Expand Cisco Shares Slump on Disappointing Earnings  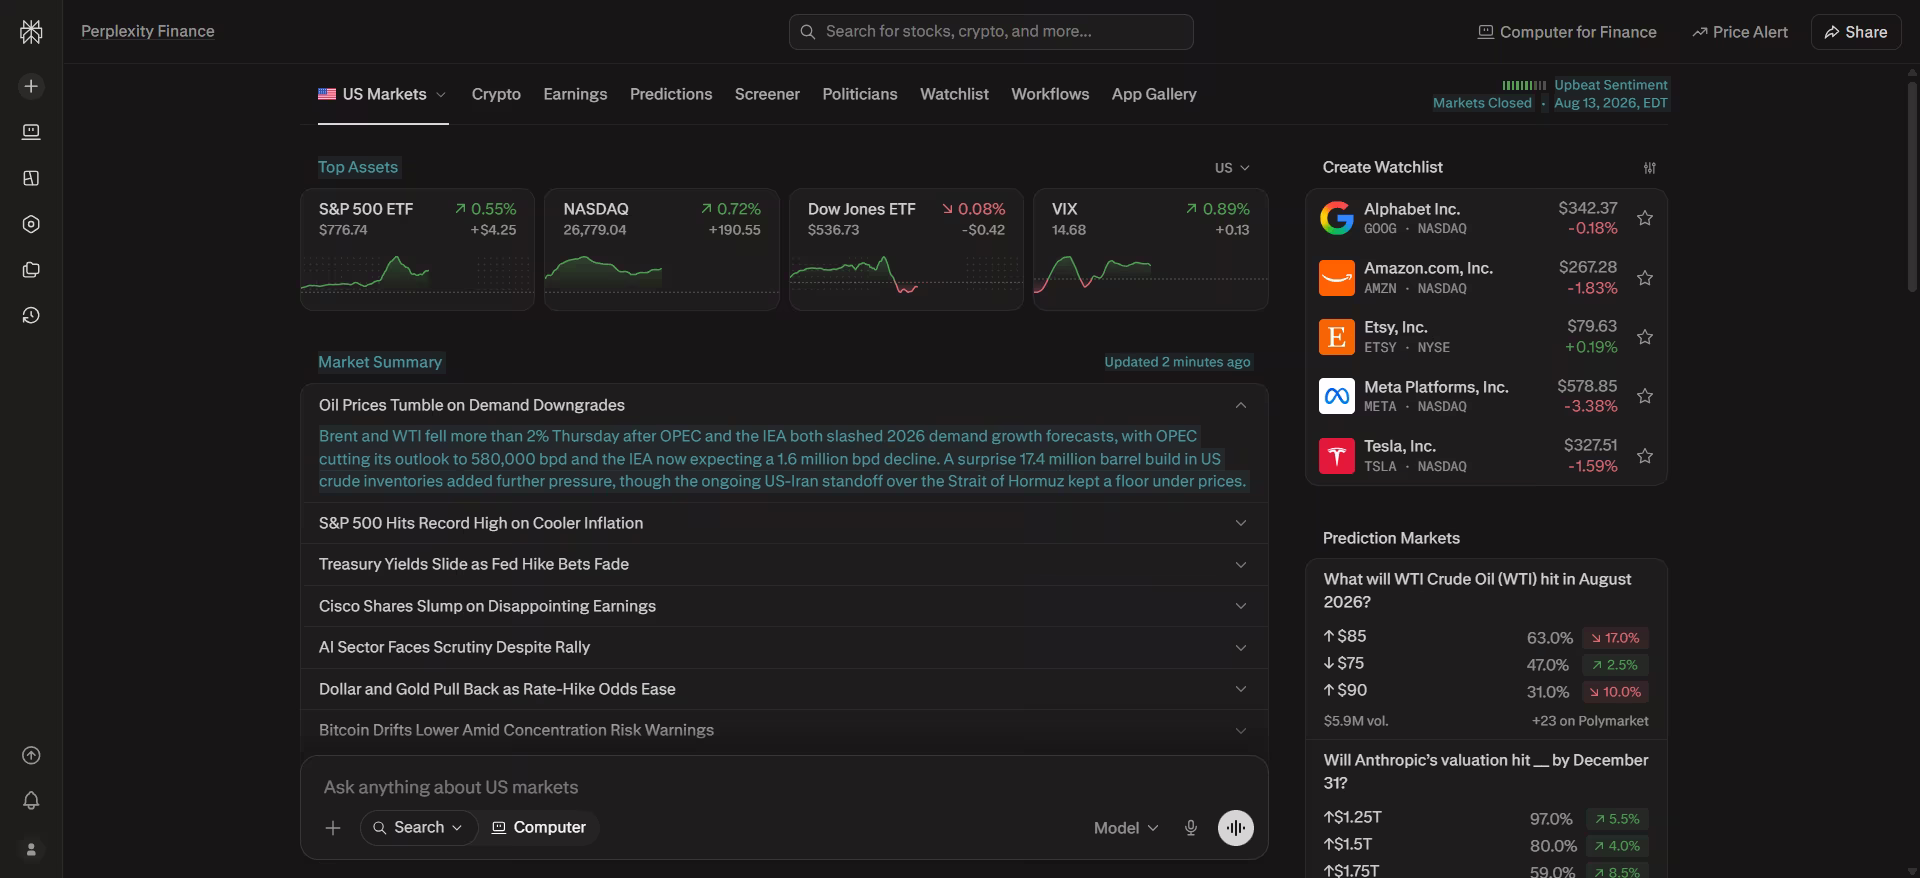click(x=784, y=606)
